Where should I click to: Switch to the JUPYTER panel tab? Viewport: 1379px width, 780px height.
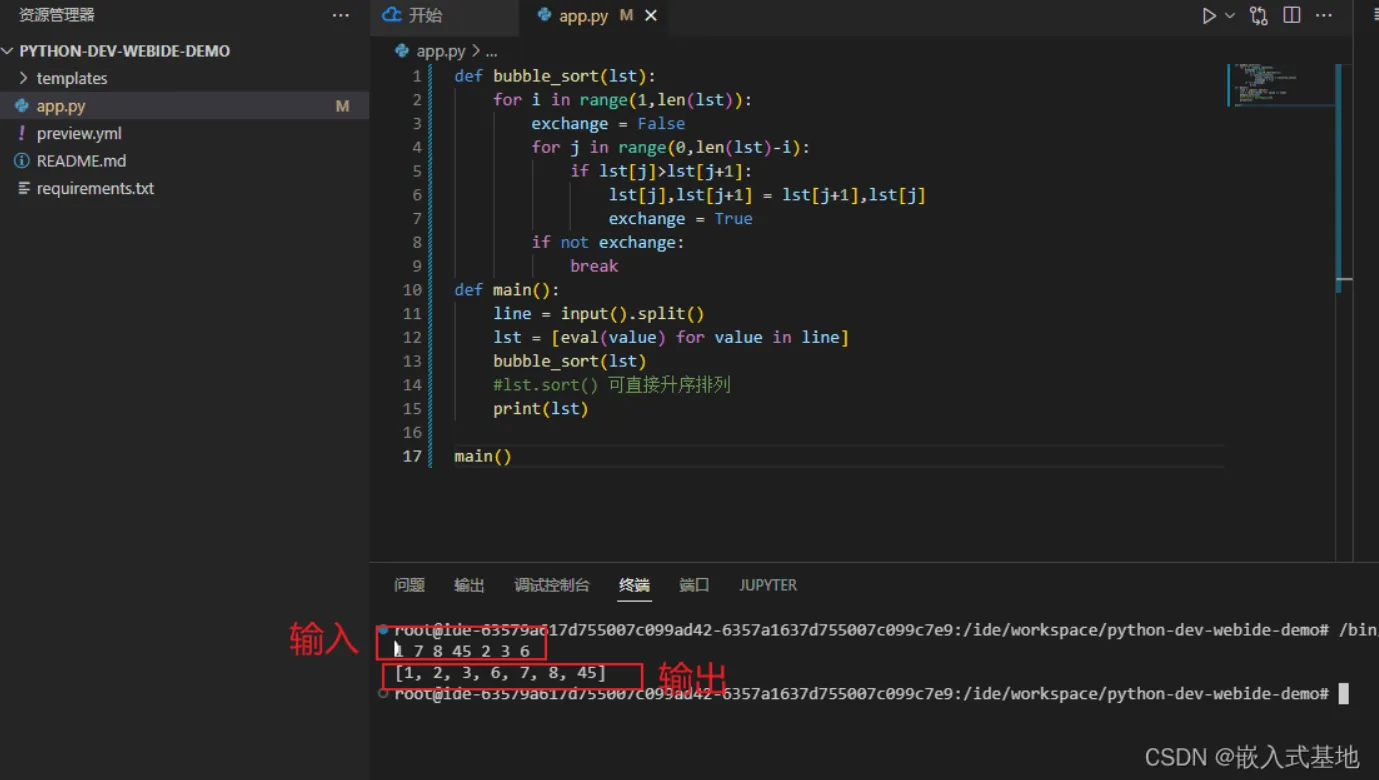768,585
